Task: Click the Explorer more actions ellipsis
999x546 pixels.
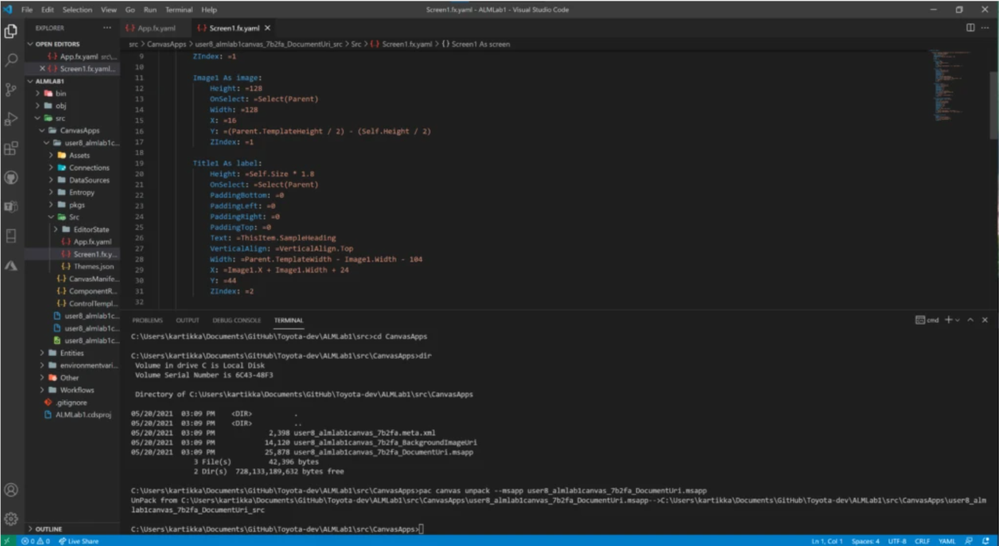Action: 107,28
